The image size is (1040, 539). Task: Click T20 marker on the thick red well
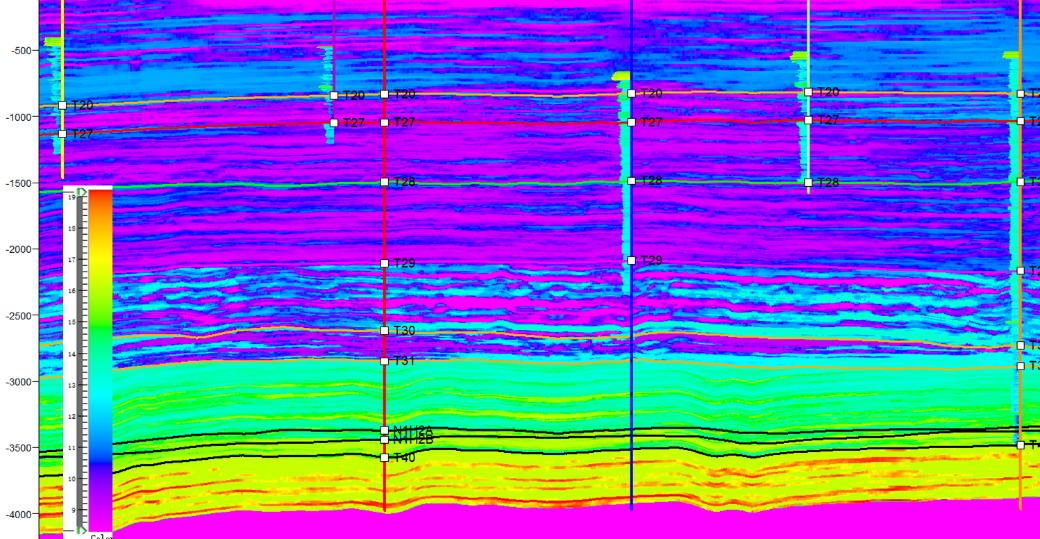tap(384, 94)
